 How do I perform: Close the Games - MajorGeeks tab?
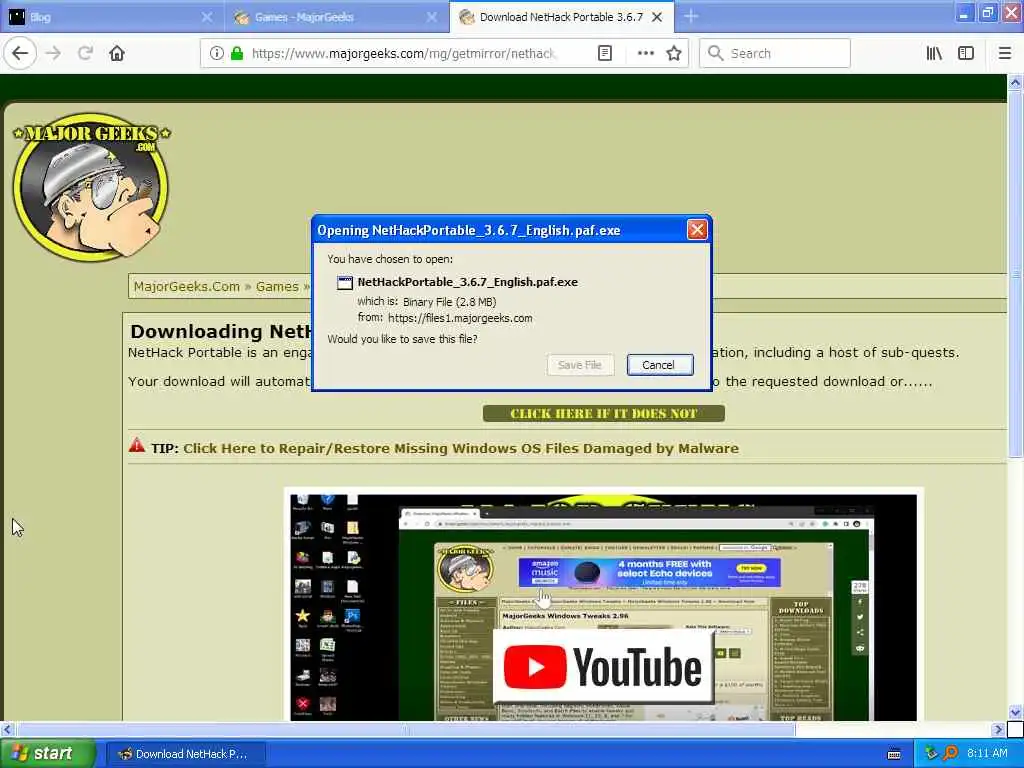432,17
